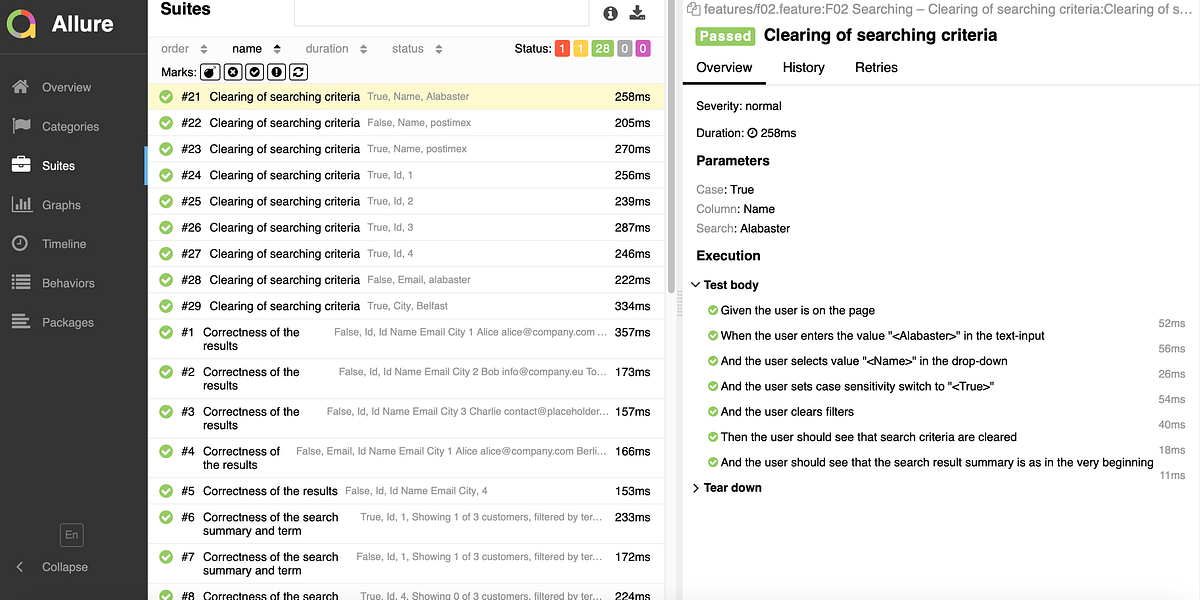The width and height of the screenshot is (1200, 600).
Task: Click the step check icon for 'And the user clears filters'
Action: pos(713,412)
